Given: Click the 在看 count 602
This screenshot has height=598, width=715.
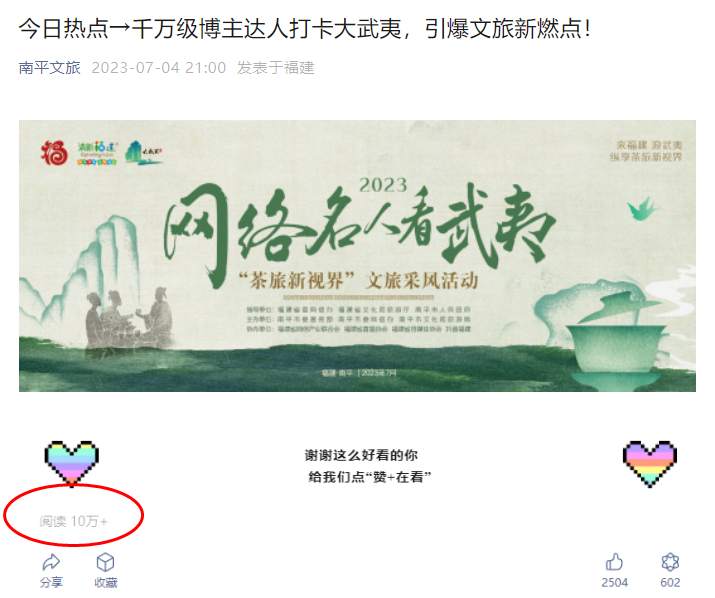Looking at the screenshot, I should (670, 582).
